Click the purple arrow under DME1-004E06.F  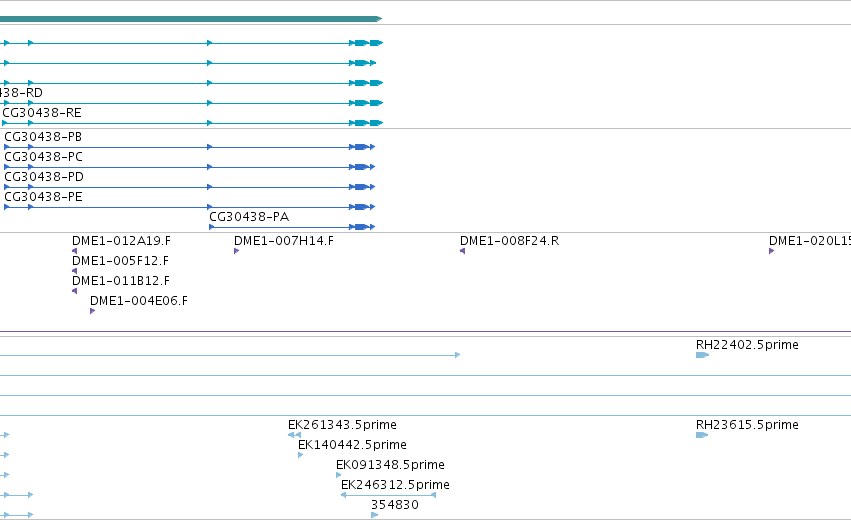pos(92,311)
